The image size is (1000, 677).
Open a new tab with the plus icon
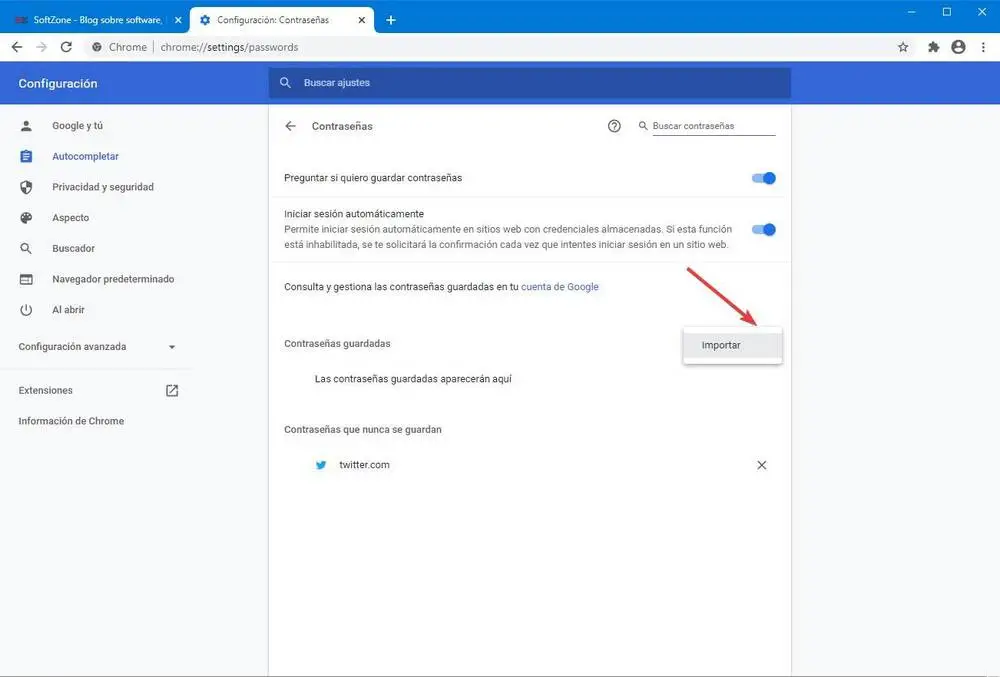click(391, 20)
